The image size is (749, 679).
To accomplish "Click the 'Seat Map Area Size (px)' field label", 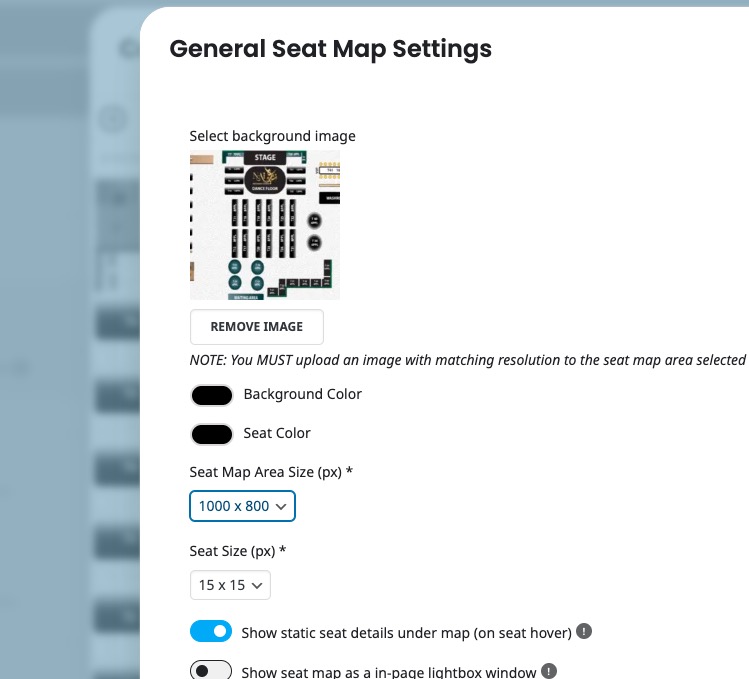I will [x=271, y=472].
